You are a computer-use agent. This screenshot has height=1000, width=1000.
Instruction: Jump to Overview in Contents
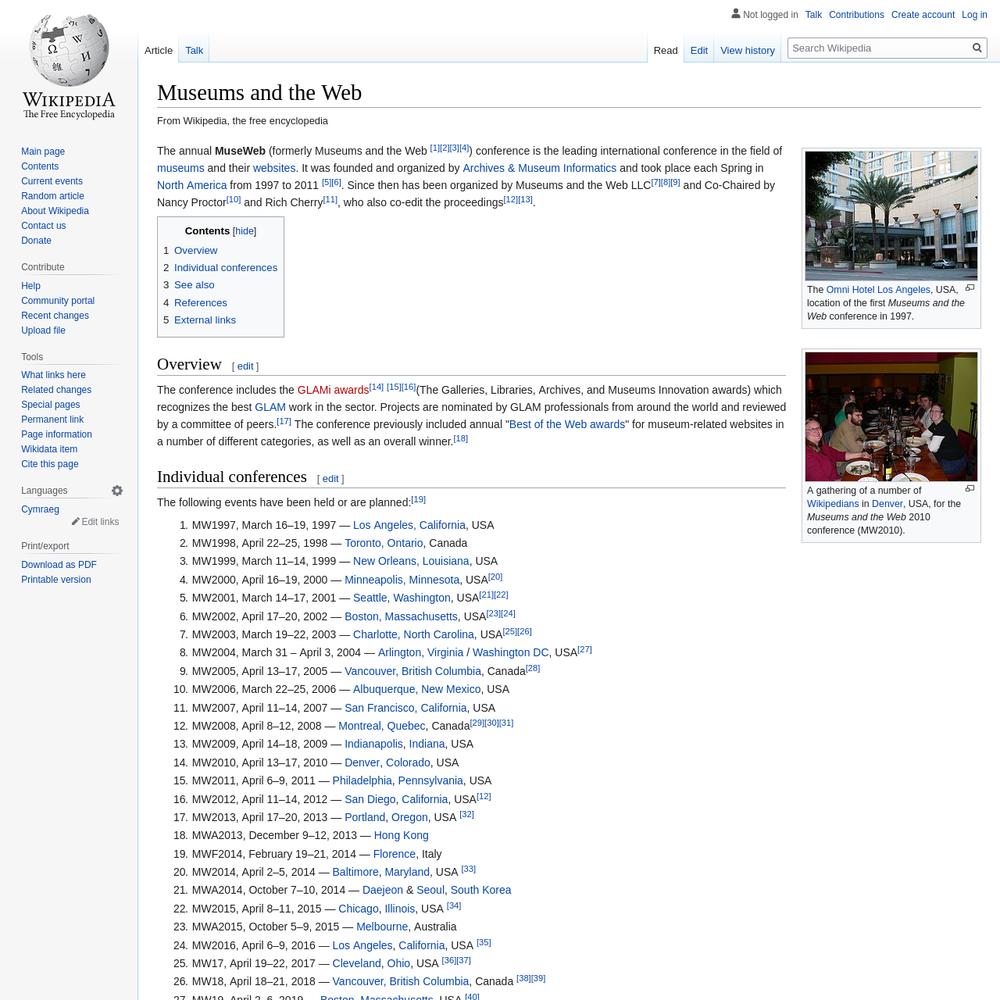(x=195, y=251)
